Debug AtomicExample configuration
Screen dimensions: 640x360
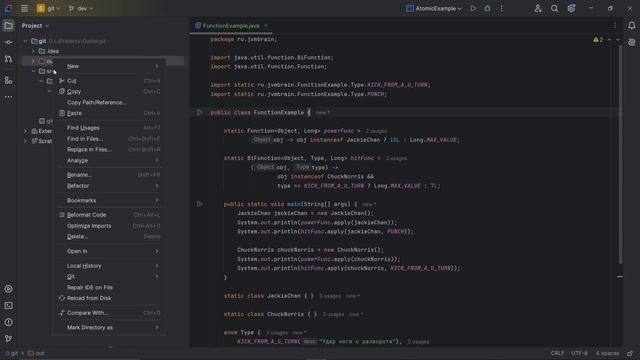[487, 8]
